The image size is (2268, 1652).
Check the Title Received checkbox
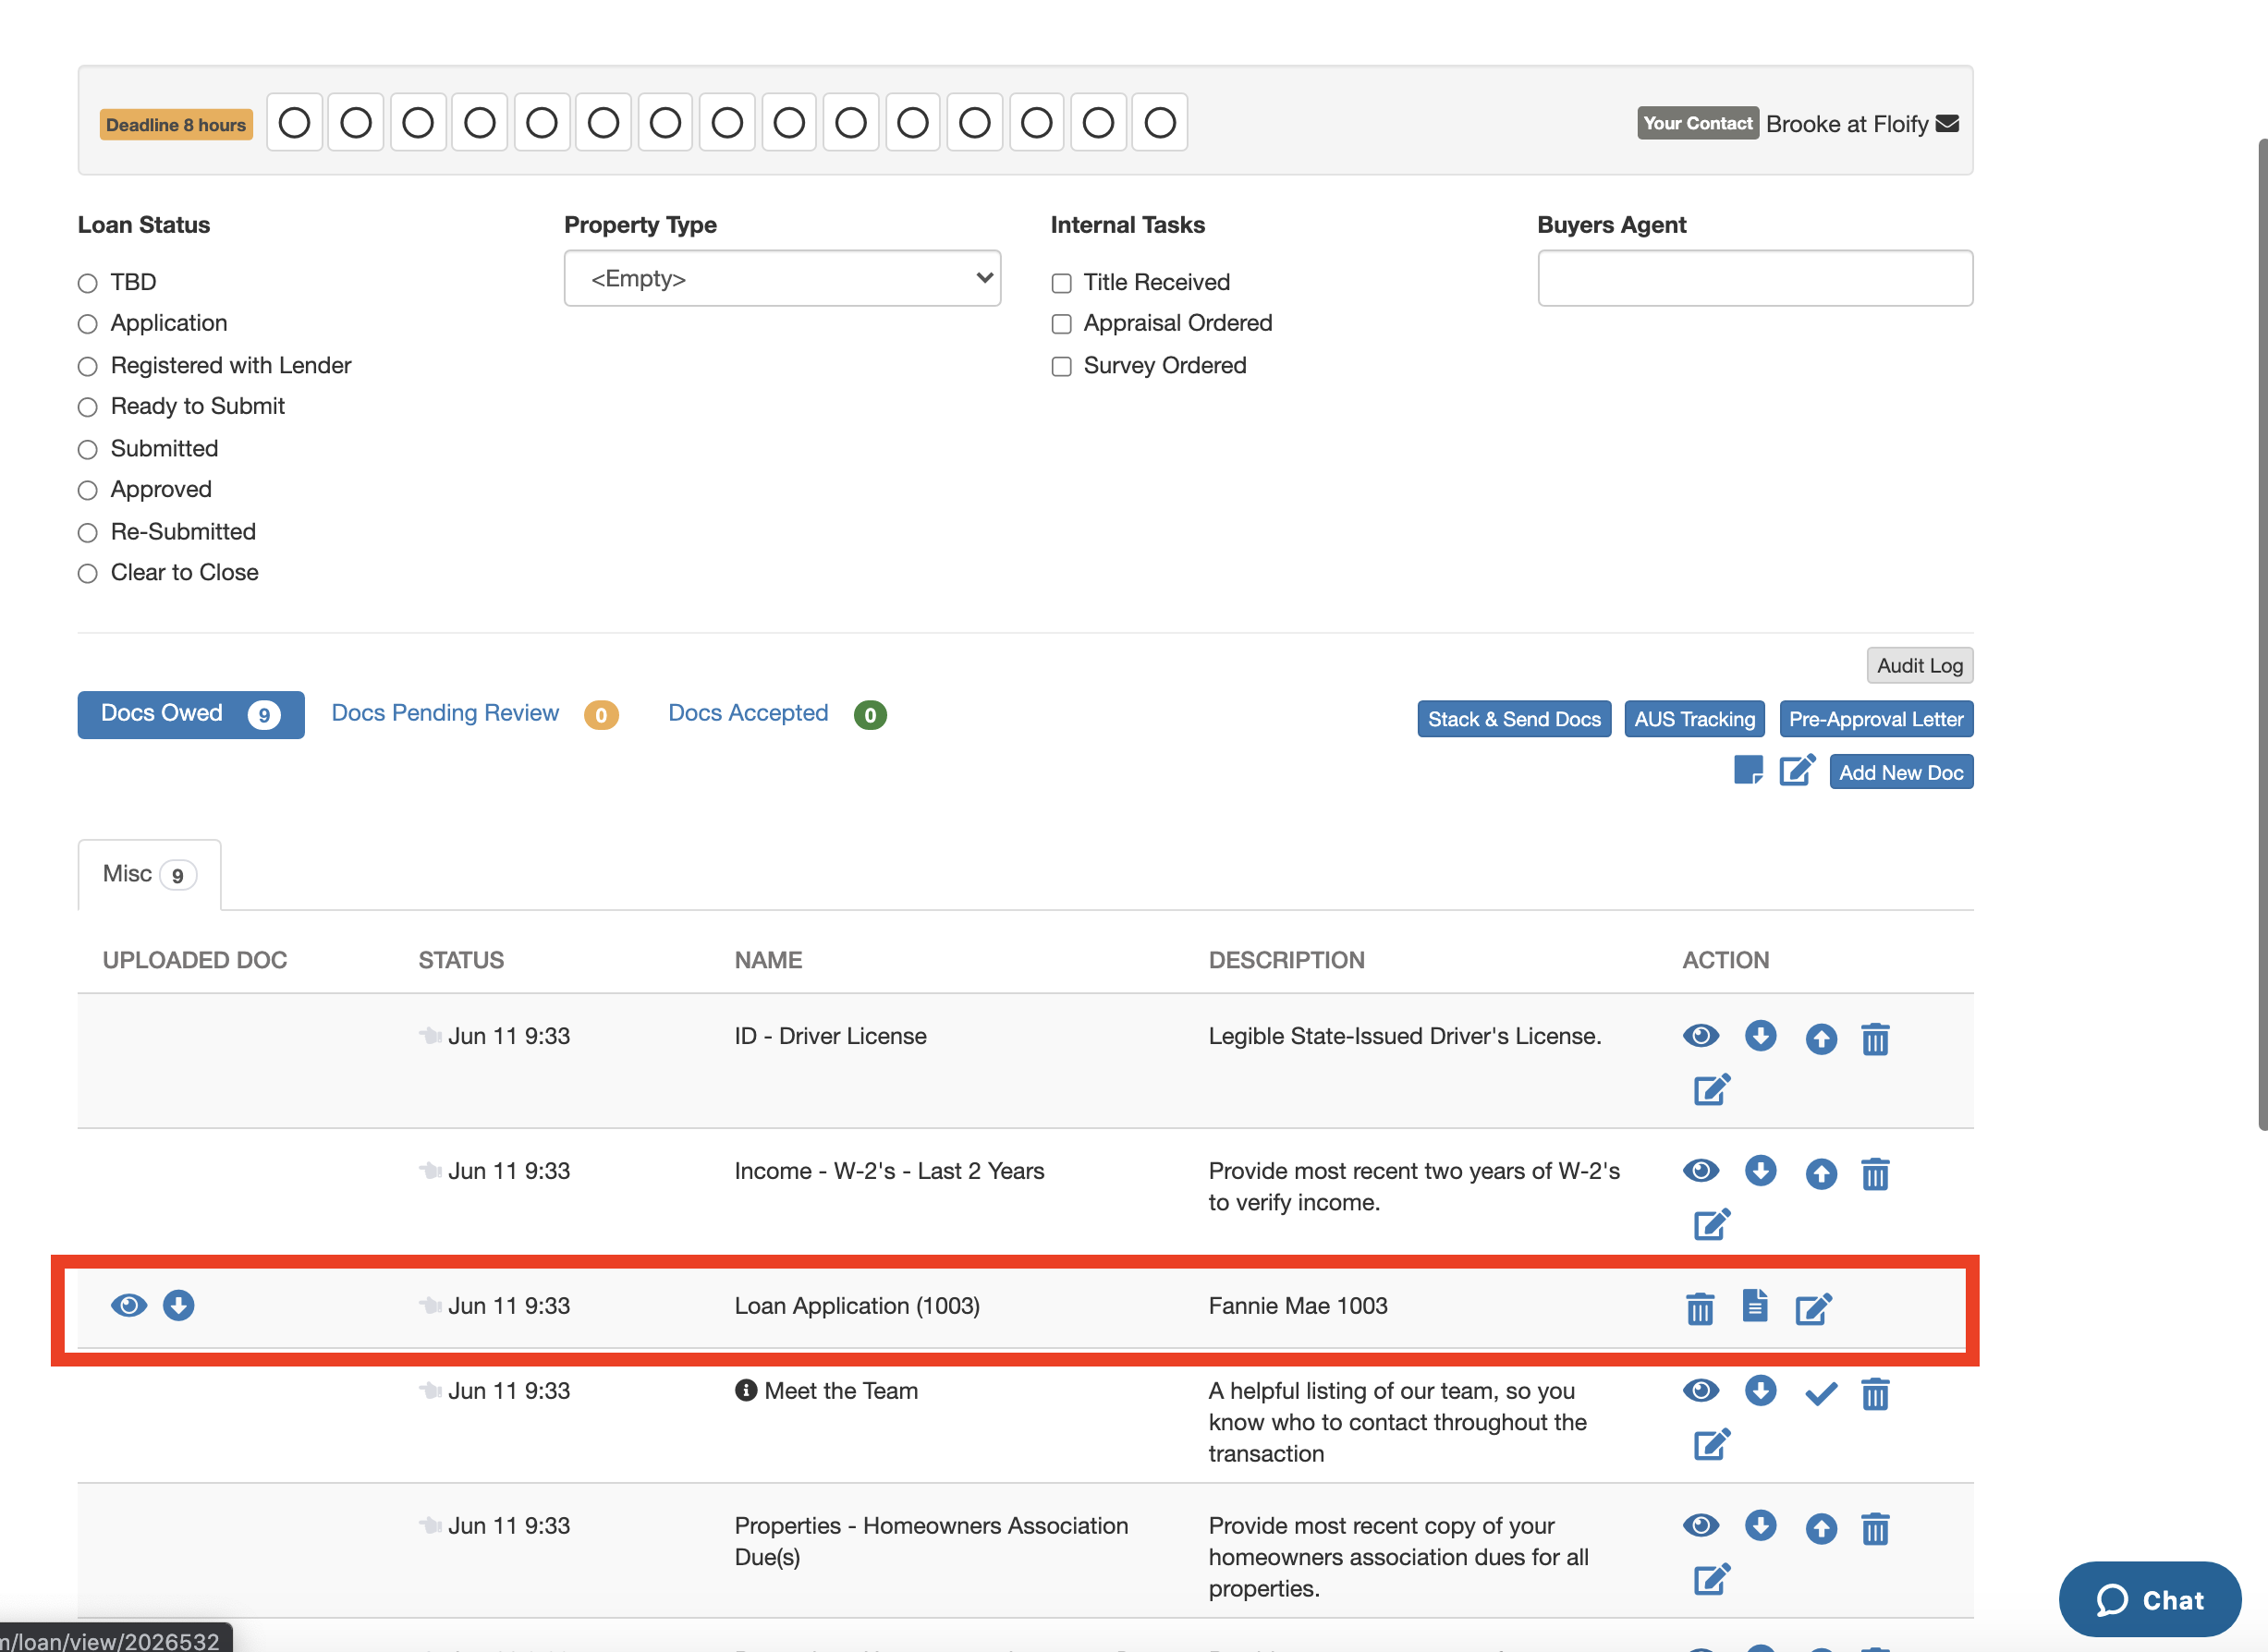coord(1061,283)
